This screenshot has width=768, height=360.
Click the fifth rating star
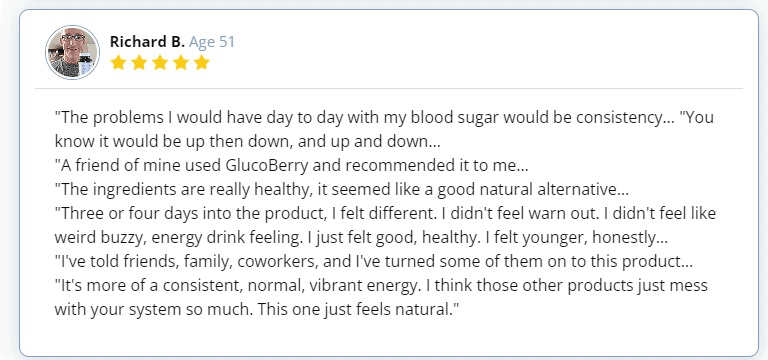[202, 63]
